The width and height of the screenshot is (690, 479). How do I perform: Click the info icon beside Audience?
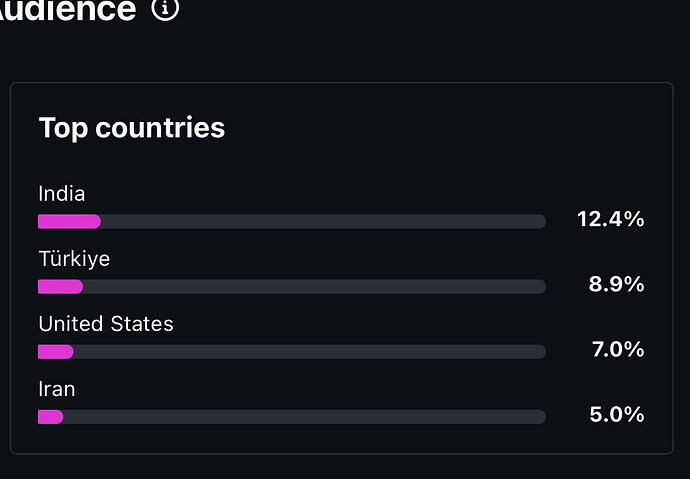[166, 9]
